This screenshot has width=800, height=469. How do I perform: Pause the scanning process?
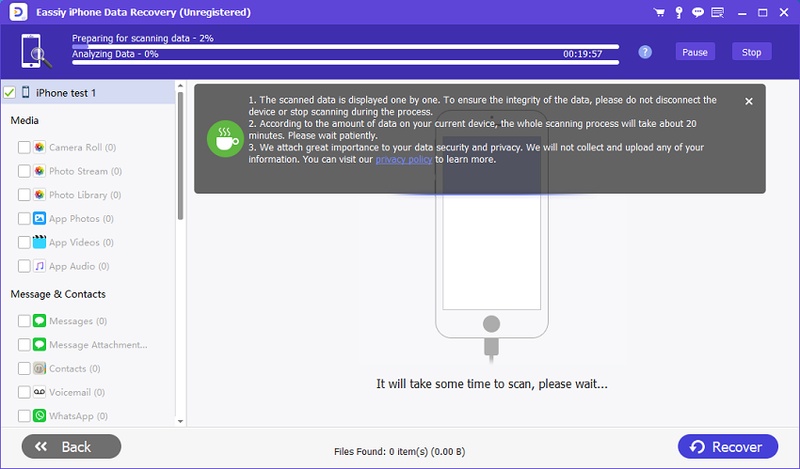pos(695,52)
